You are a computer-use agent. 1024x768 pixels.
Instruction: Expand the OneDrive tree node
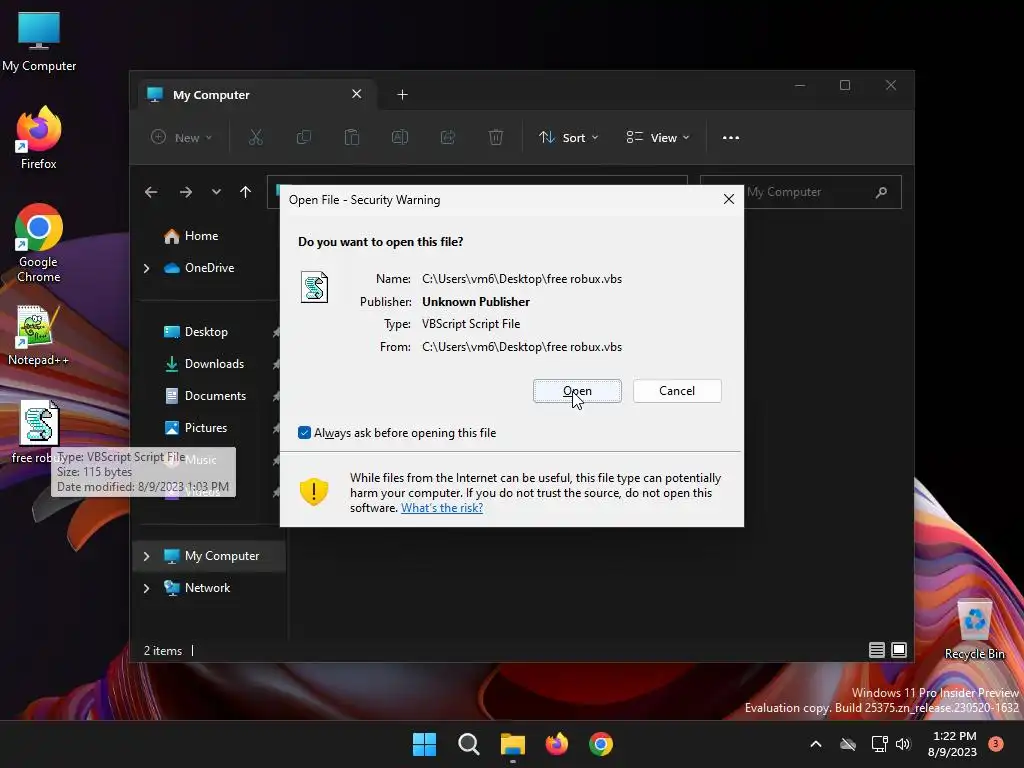pyautogui.click(x=146, y=268)
